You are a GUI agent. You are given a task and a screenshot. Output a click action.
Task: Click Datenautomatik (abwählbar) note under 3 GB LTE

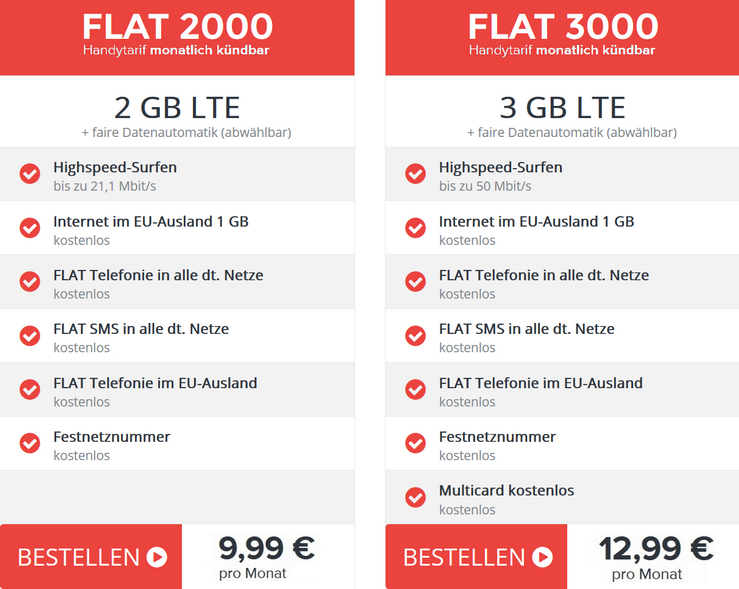point(571,132)
